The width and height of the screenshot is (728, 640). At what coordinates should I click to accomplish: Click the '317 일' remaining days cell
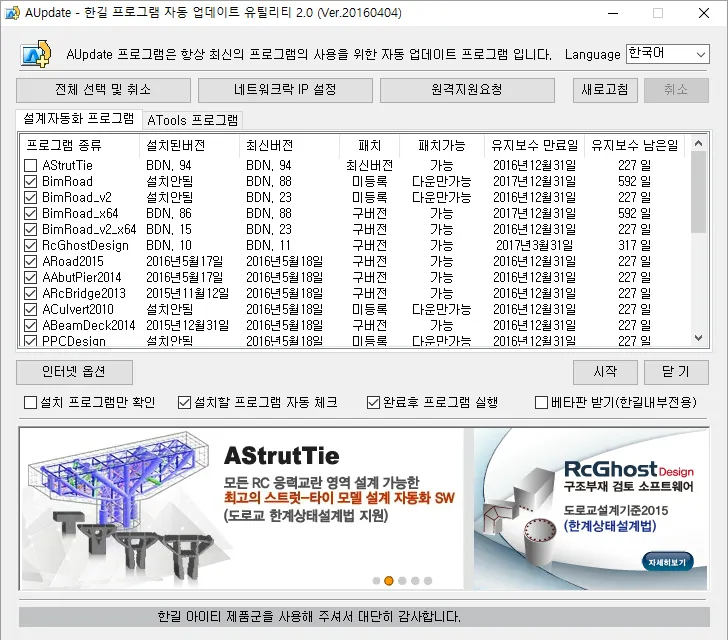[635, 245]
